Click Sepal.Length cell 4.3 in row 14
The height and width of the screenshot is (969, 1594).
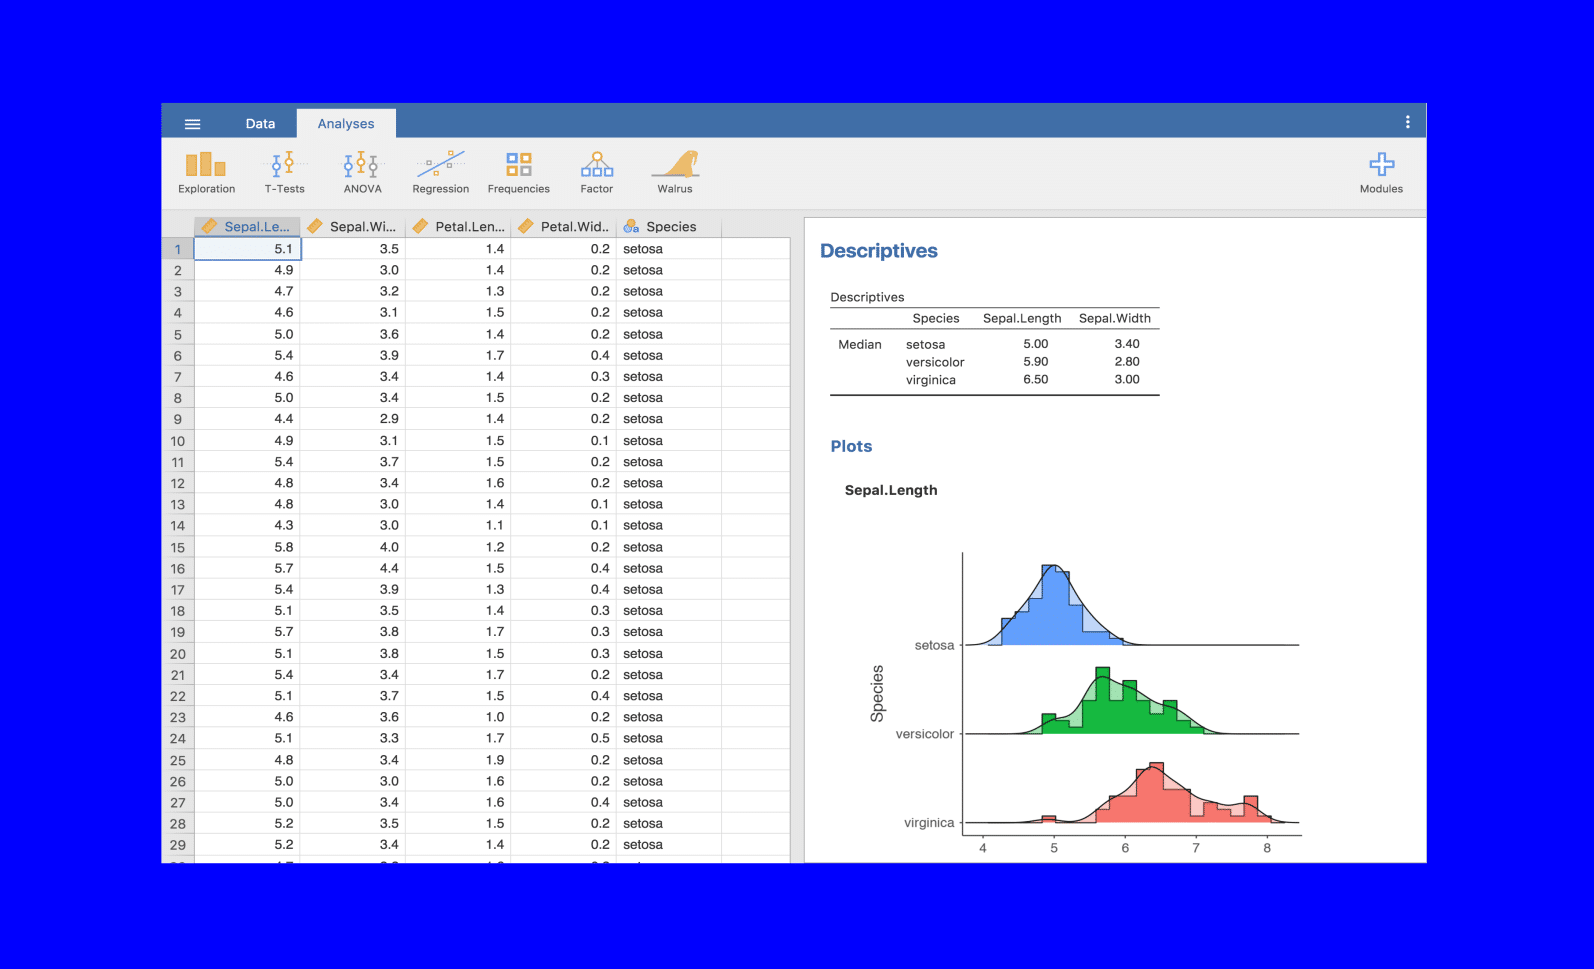pos(247,525)
